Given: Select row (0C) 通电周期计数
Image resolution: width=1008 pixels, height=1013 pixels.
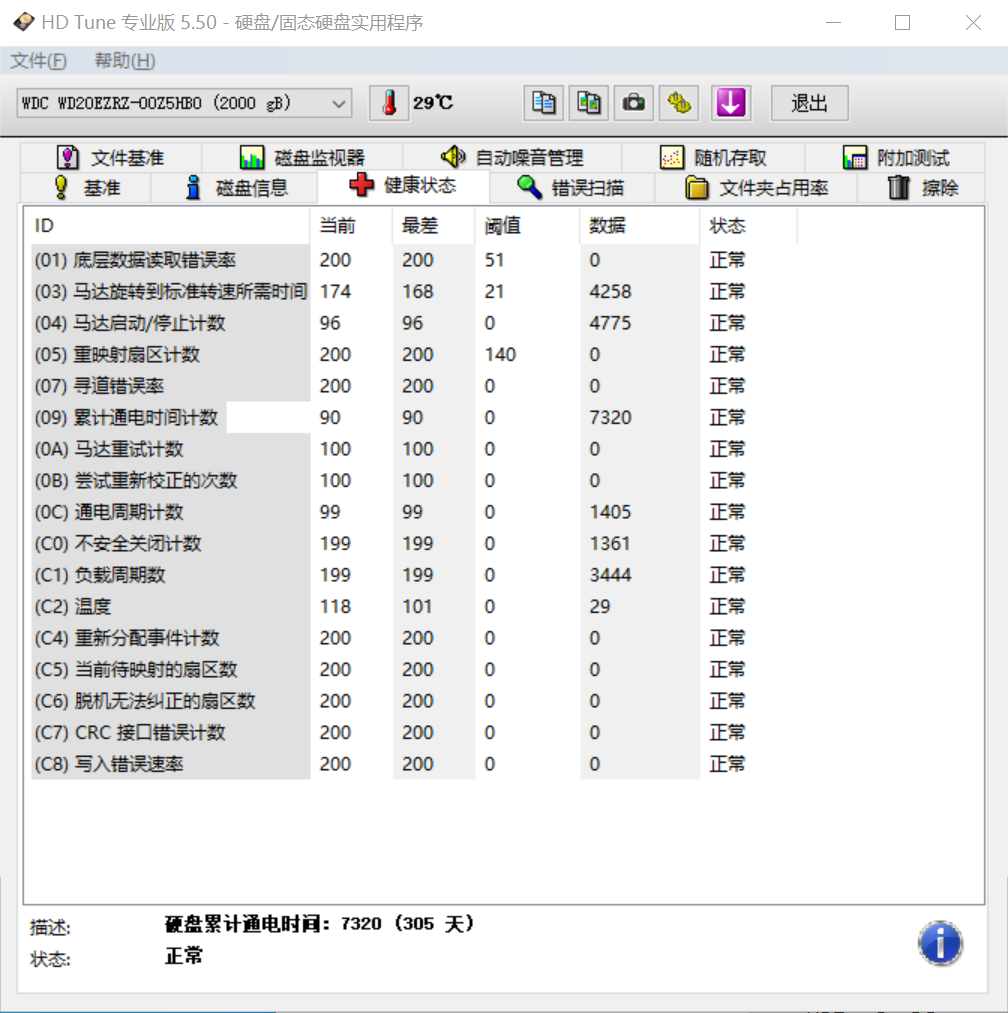Looking at the screenshot, I should click(x=414, y=512).
